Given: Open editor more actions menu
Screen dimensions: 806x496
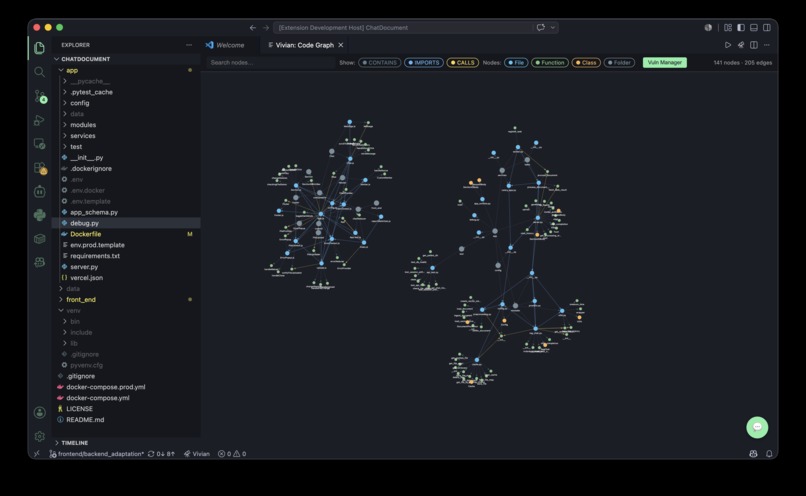Looking at the screenshot, I should point(767,45).
